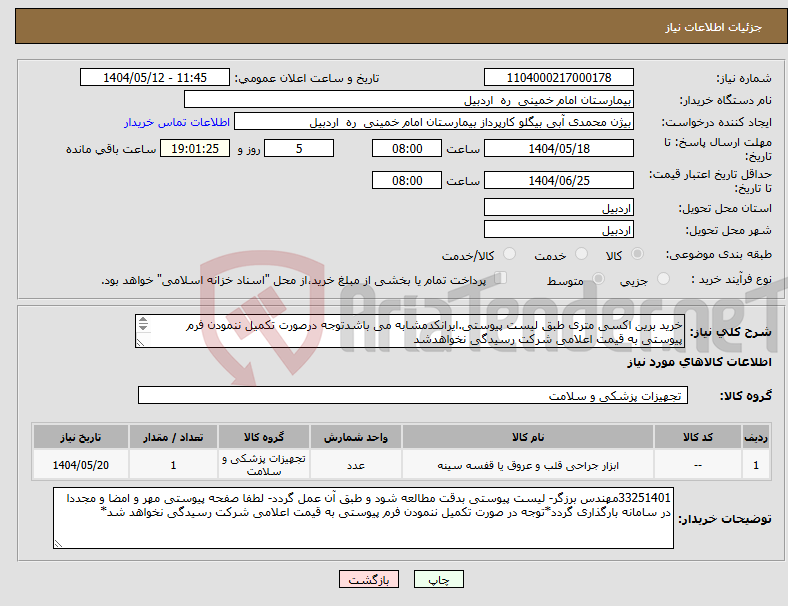Click the چاپ print button
Image resolution: width=788 pixels, height=606 pixels.
[x=439, y=579]
